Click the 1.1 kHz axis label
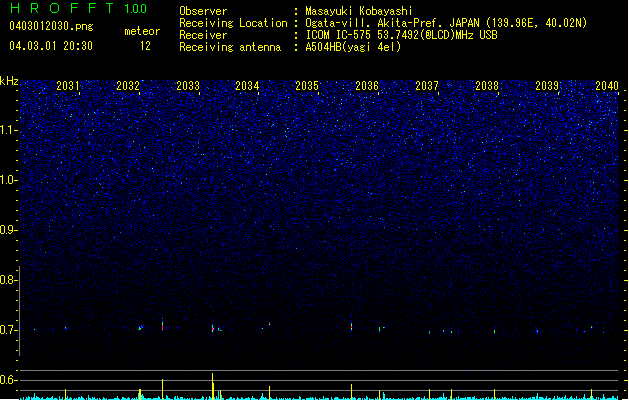The width and height of the screenshot is (629, 400). click(8, 130)
